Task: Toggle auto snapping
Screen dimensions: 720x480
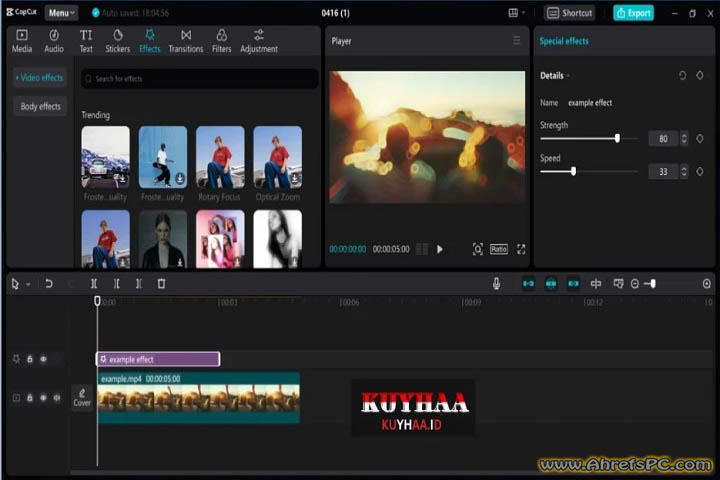Action: tap(551, 283)
